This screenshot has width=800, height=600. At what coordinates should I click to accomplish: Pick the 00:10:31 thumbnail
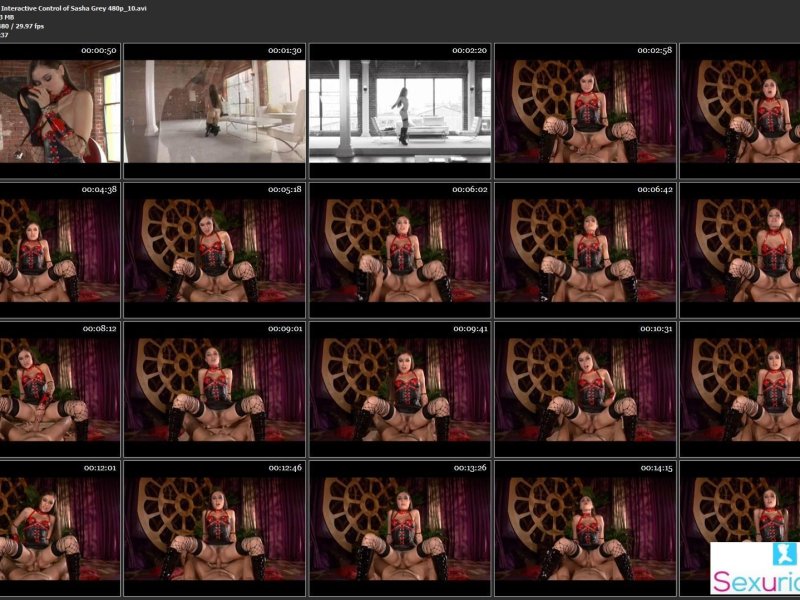(586, 389)
